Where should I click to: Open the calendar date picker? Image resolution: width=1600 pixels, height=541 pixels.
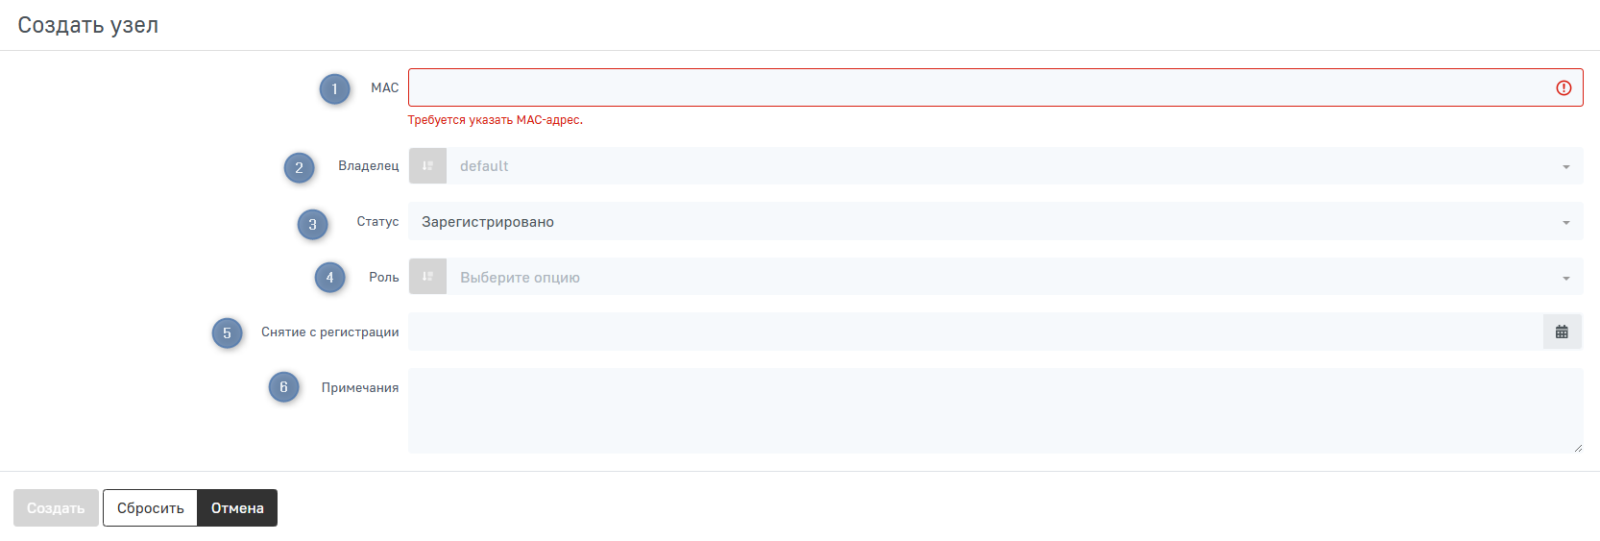click(1562, 332)
